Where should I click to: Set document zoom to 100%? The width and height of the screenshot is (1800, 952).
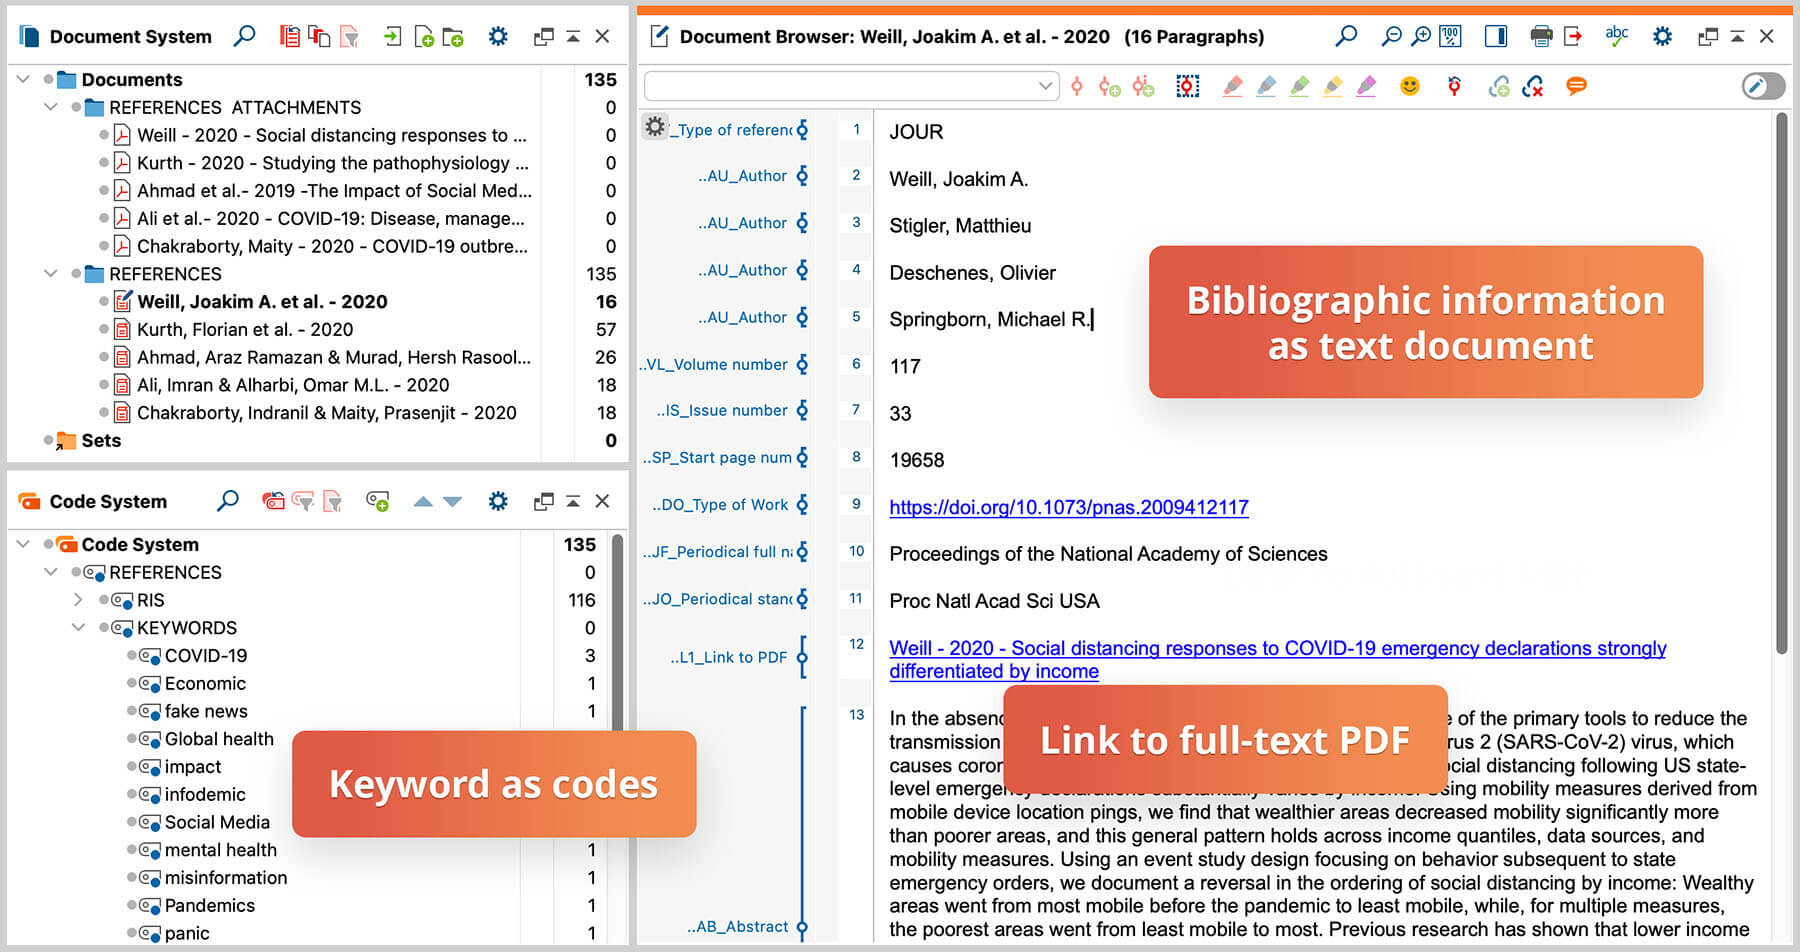(1449, 36)
